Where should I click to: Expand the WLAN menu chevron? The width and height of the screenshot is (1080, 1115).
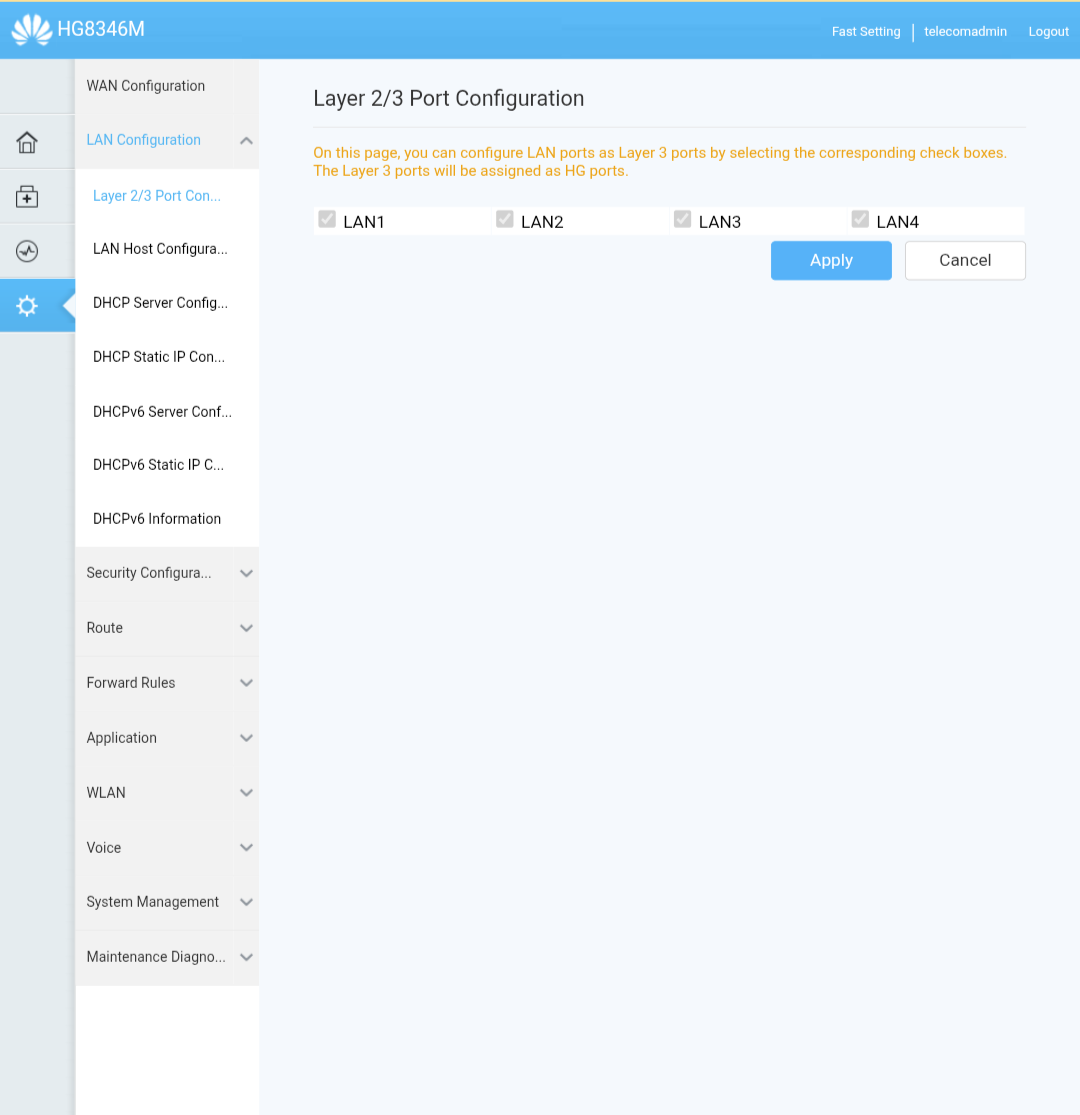pyautogui.click(x=246, y=793)
